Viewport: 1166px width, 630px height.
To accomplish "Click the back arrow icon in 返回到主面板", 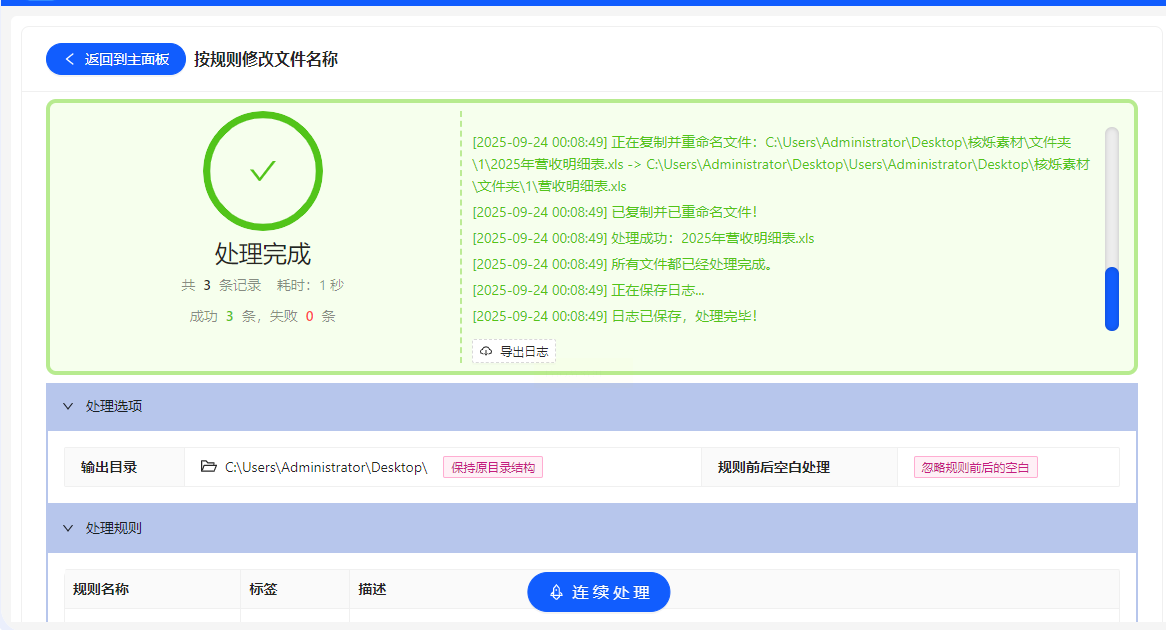I will coord(70,59).
